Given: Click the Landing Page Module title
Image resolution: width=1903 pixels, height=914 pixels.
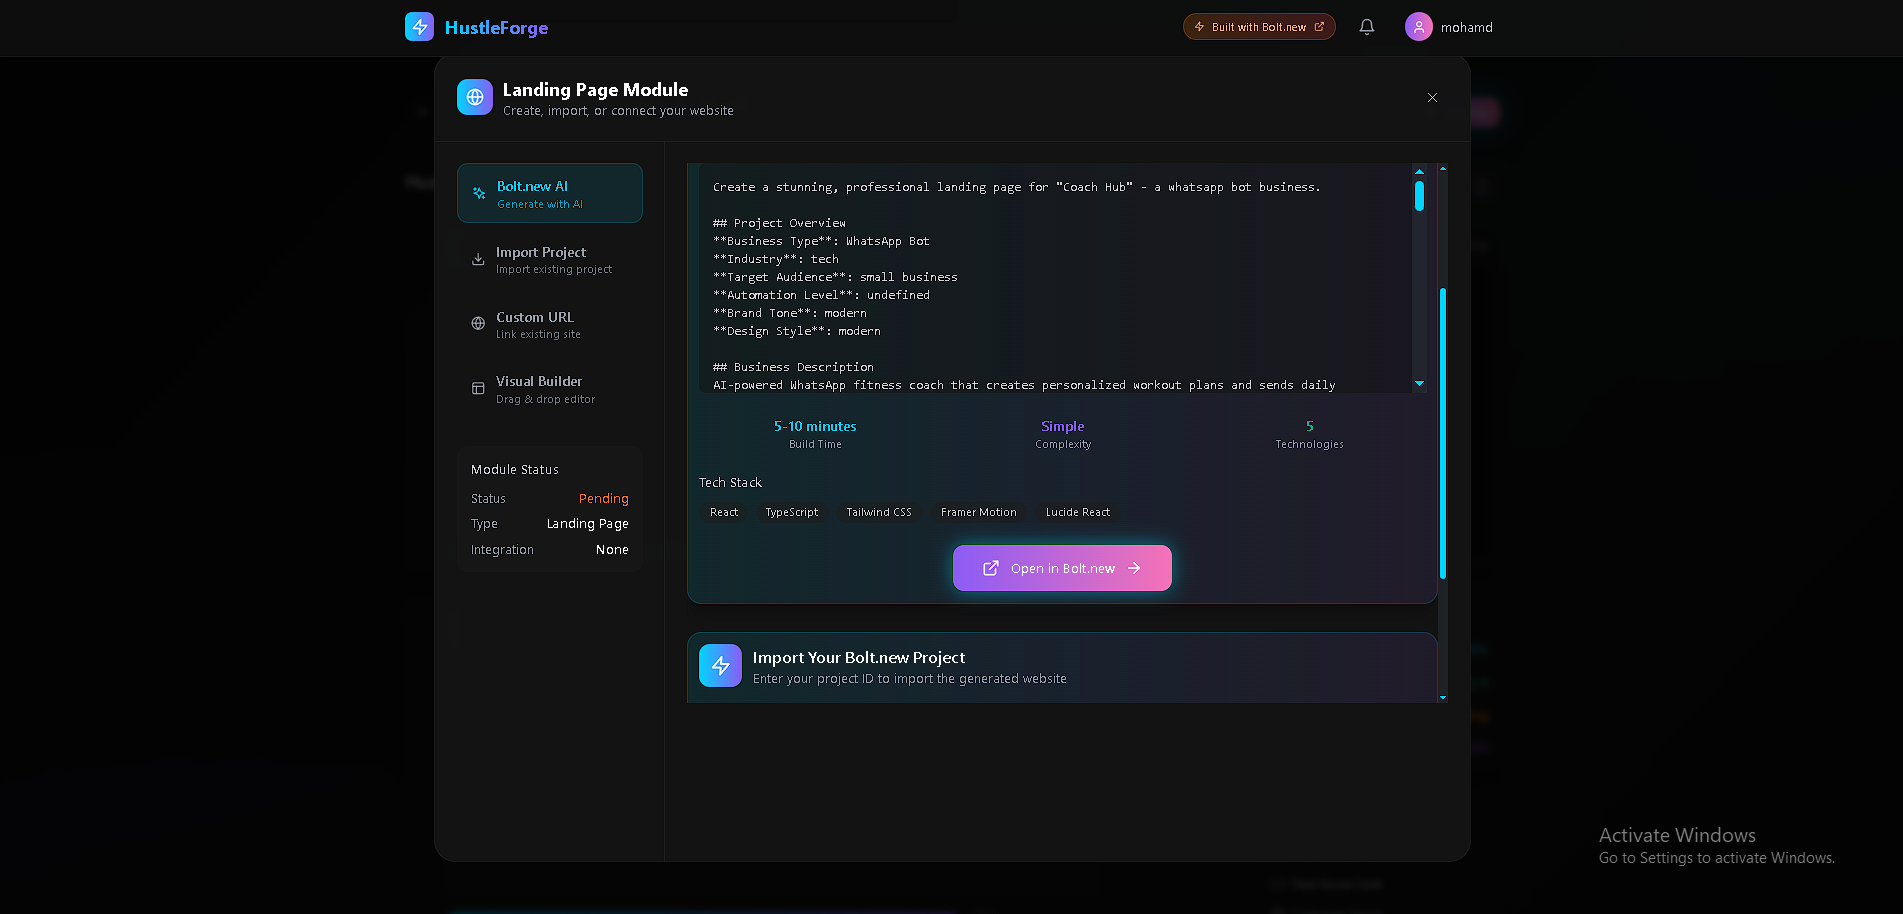Looking at the screenshot, I should tap(596, 89).
